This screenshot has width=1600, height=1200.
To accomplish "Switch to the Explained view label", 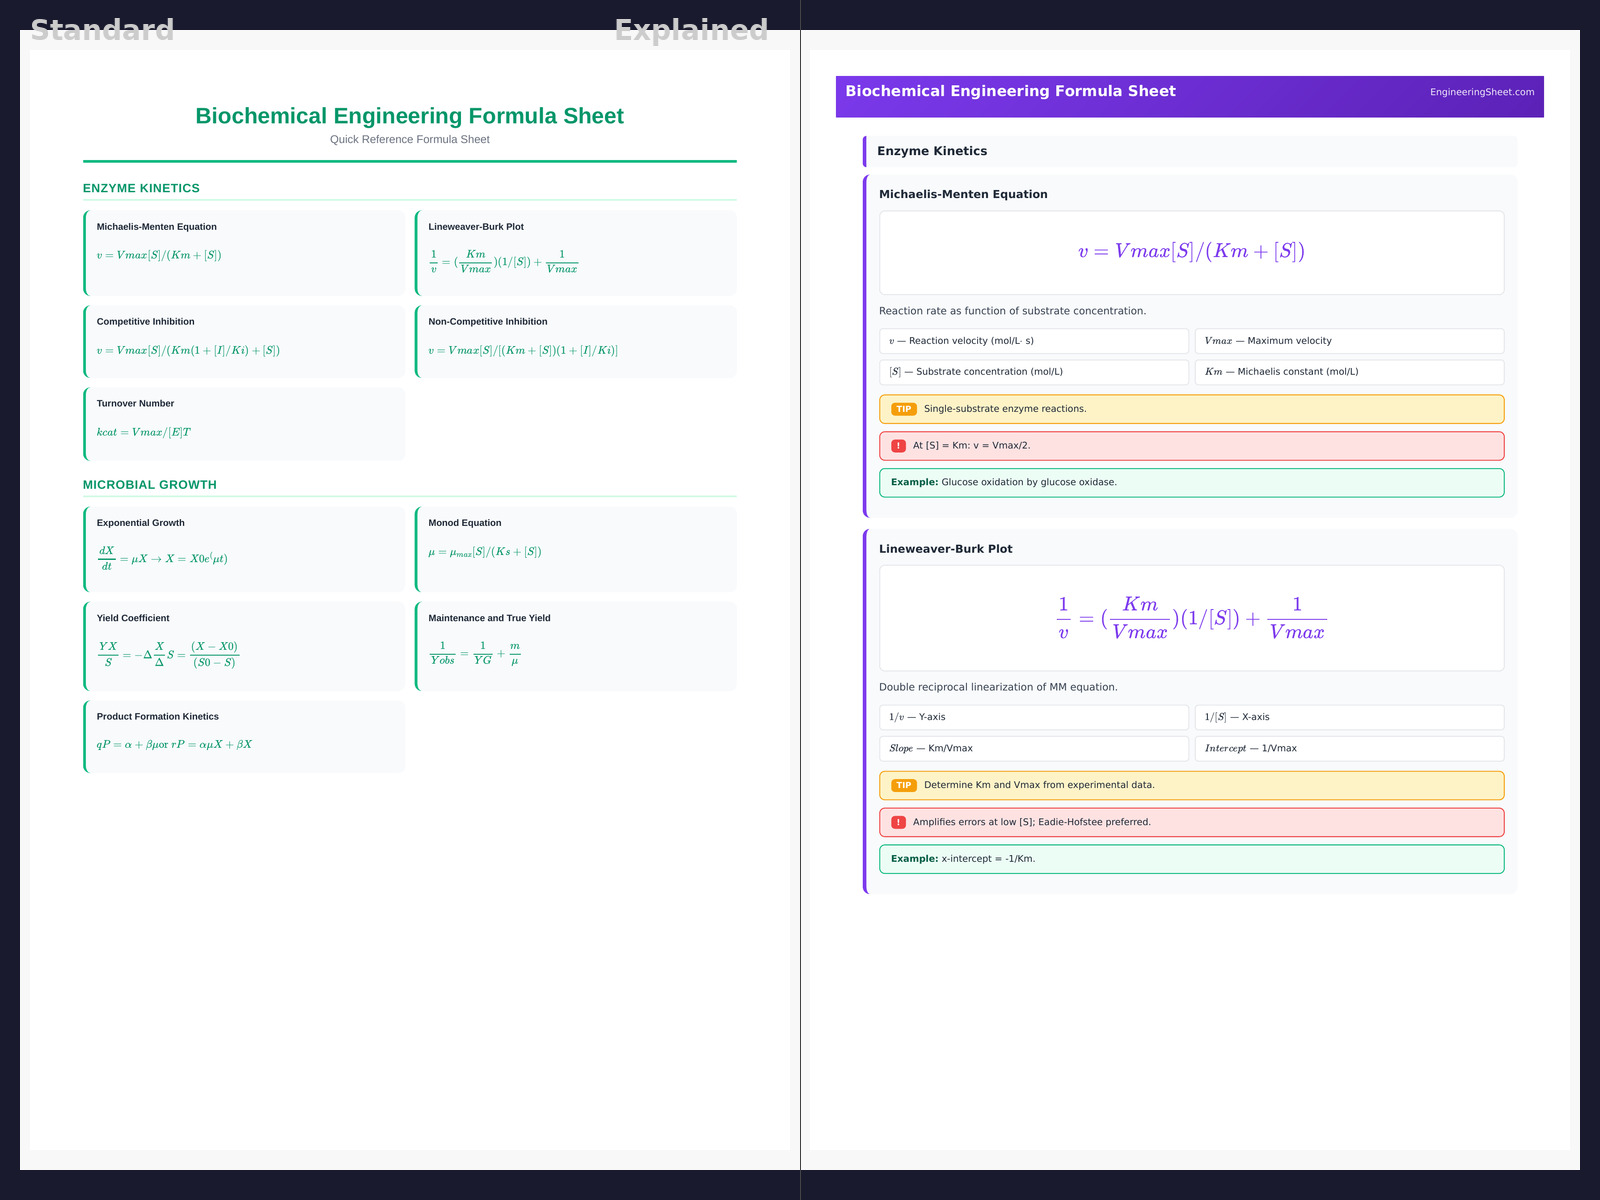I will click(691, 30).
